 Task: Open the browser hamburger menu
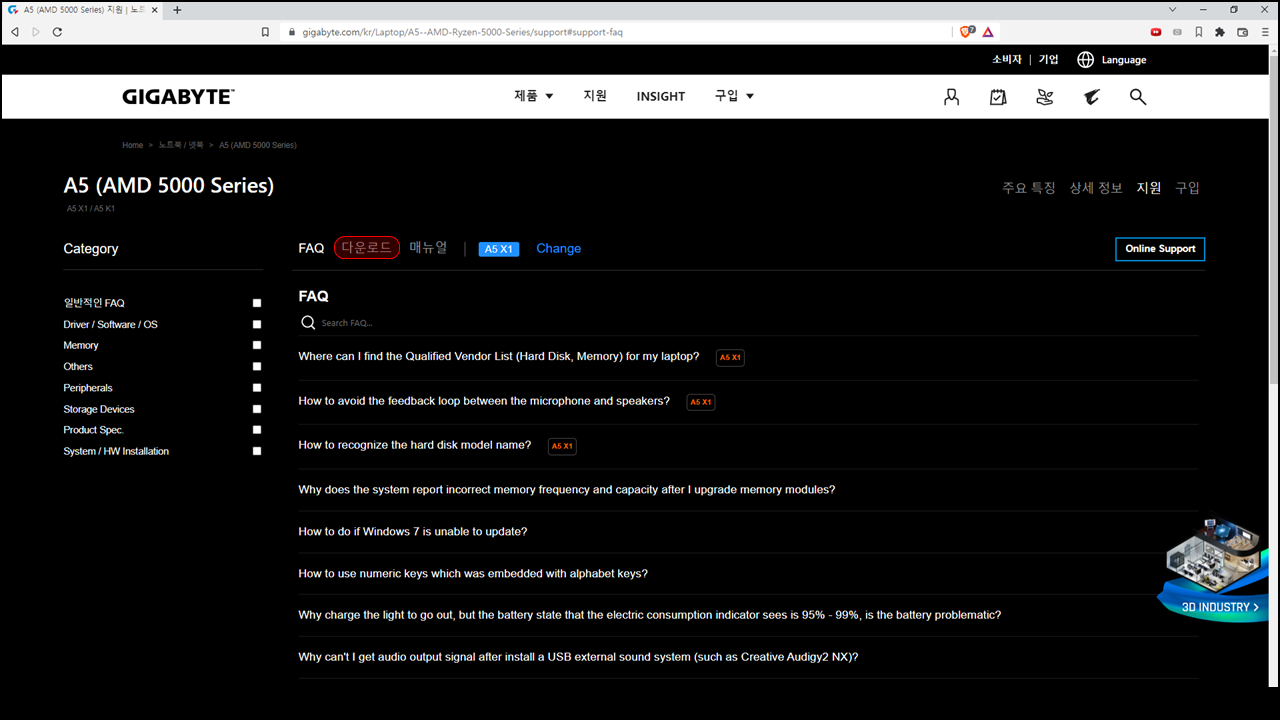[x=1265, y=32]
